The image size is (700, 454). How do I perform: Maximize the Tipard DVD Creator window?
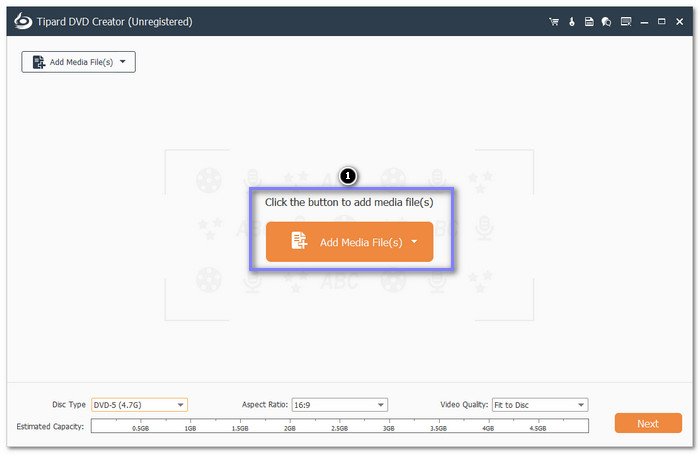(x=662, y=21)
